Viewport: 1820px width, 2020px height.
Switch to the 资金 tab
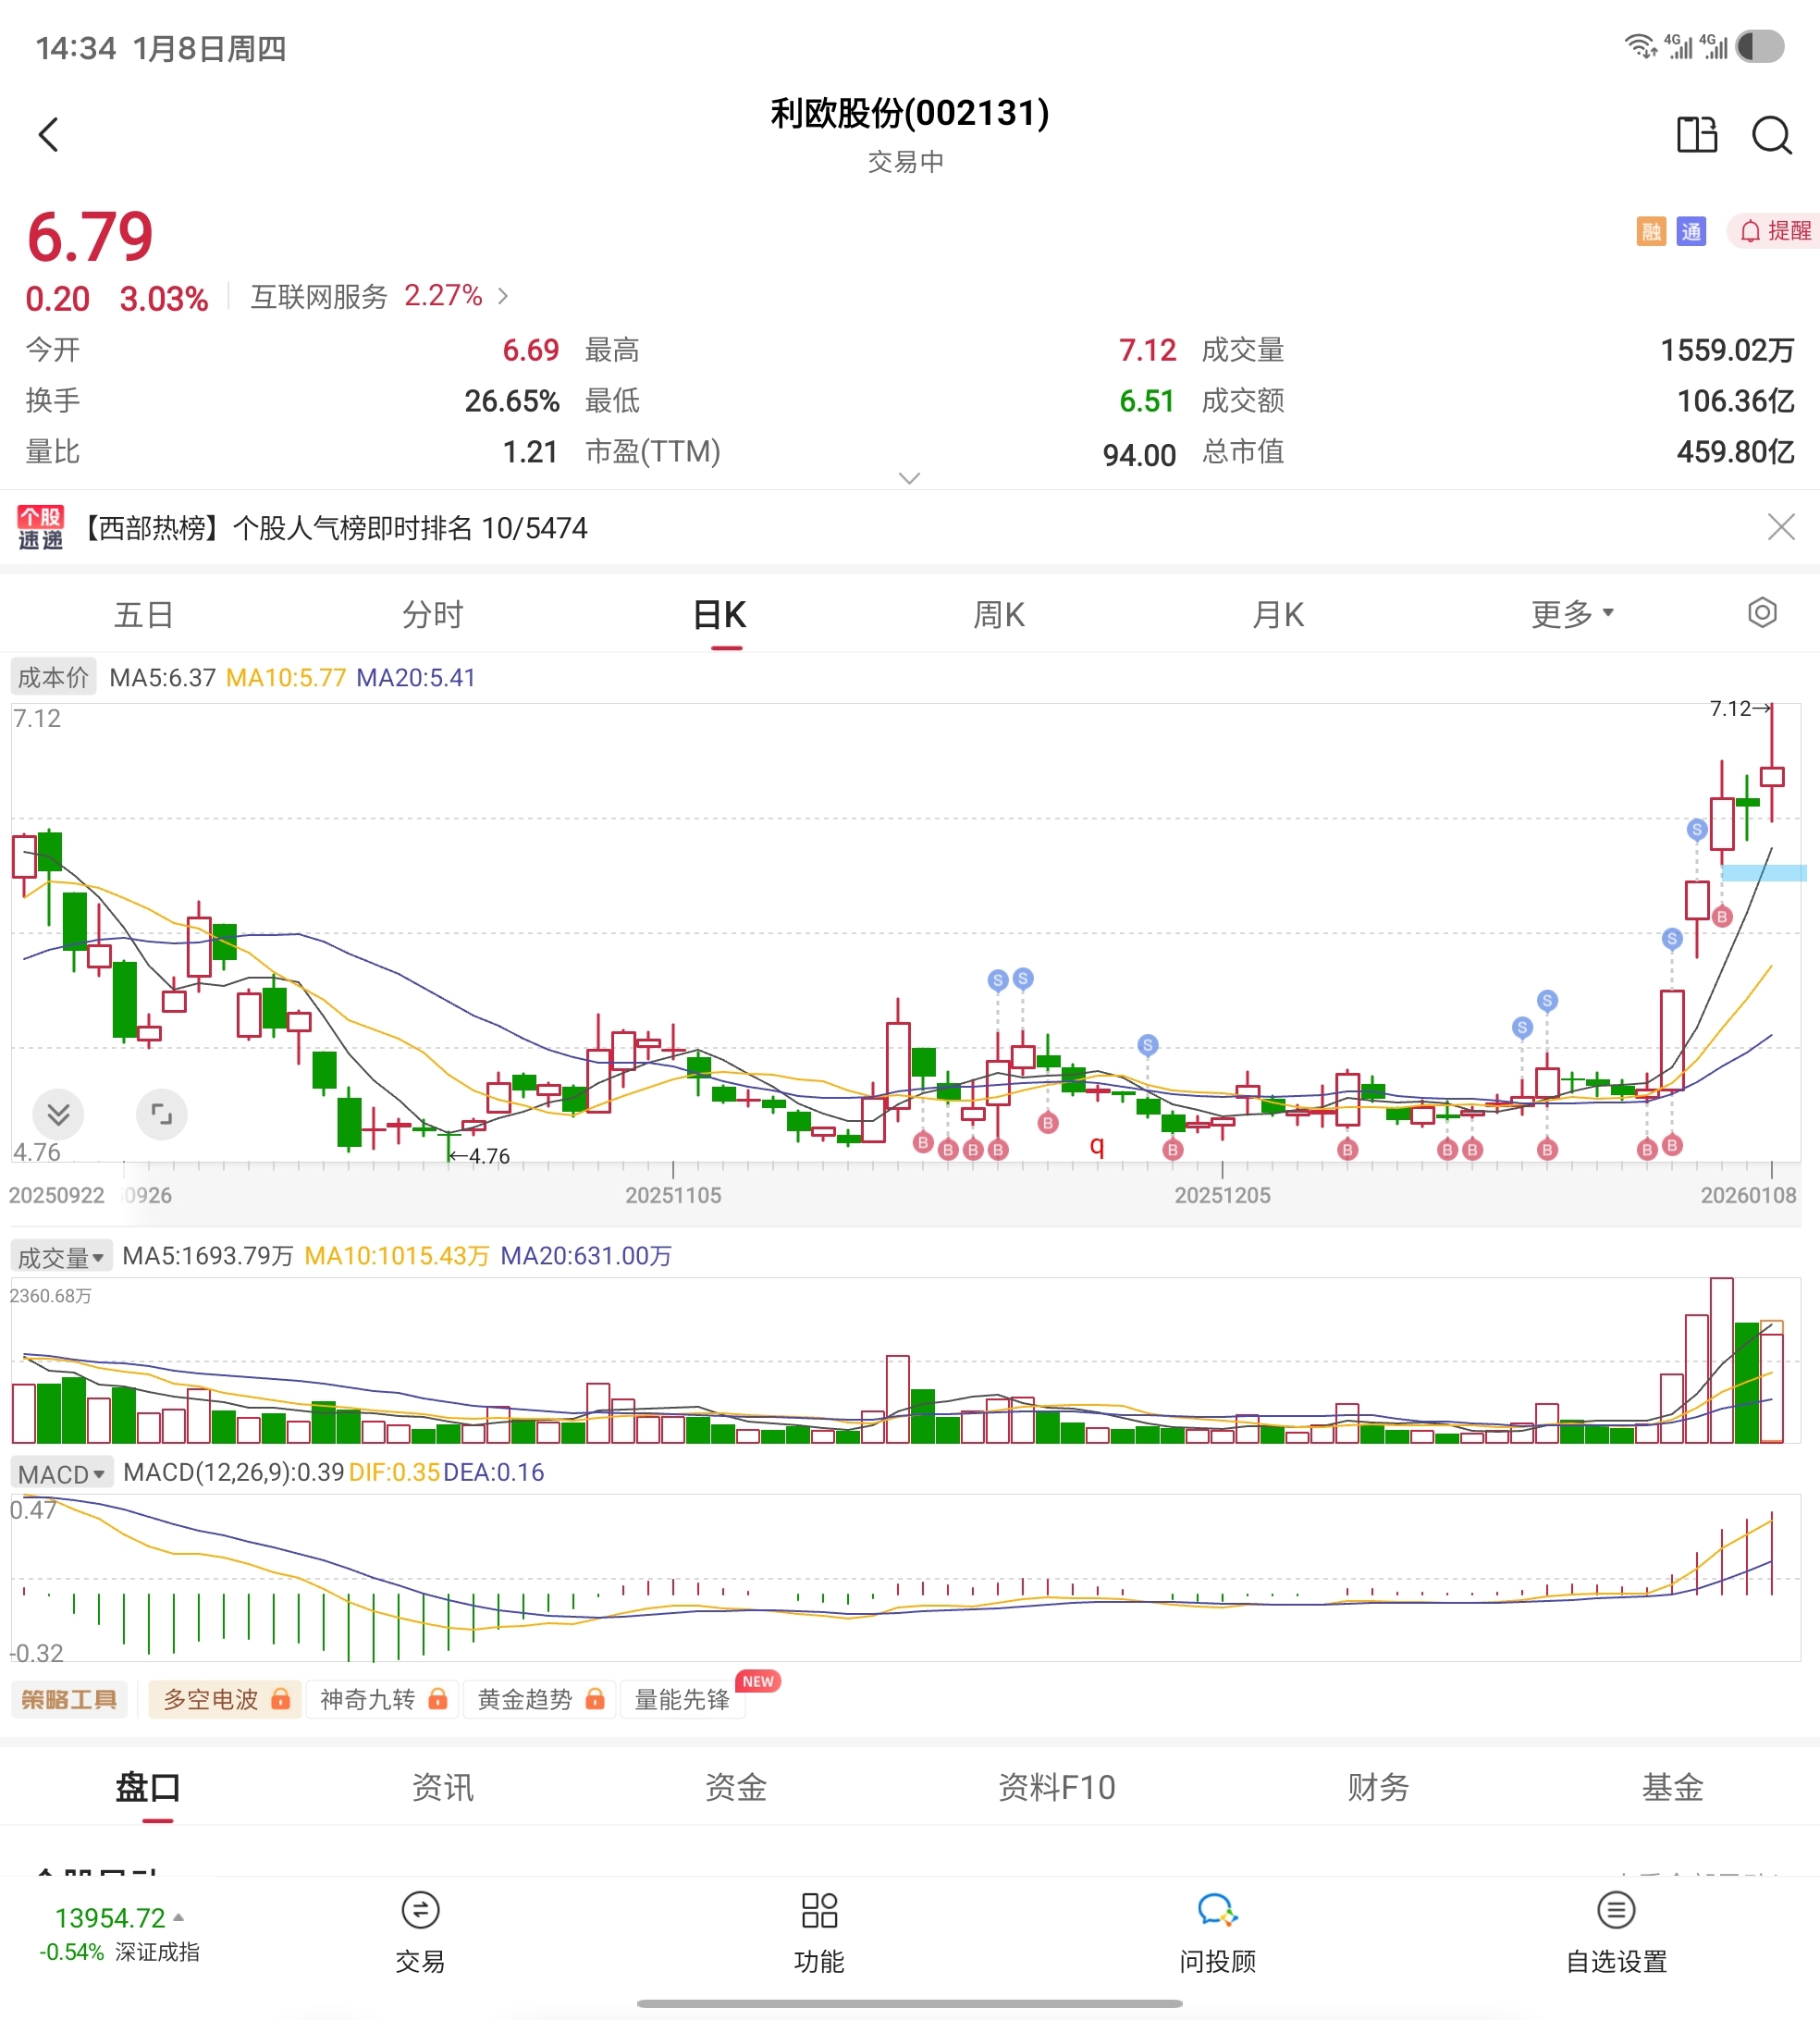[736, 1787]
